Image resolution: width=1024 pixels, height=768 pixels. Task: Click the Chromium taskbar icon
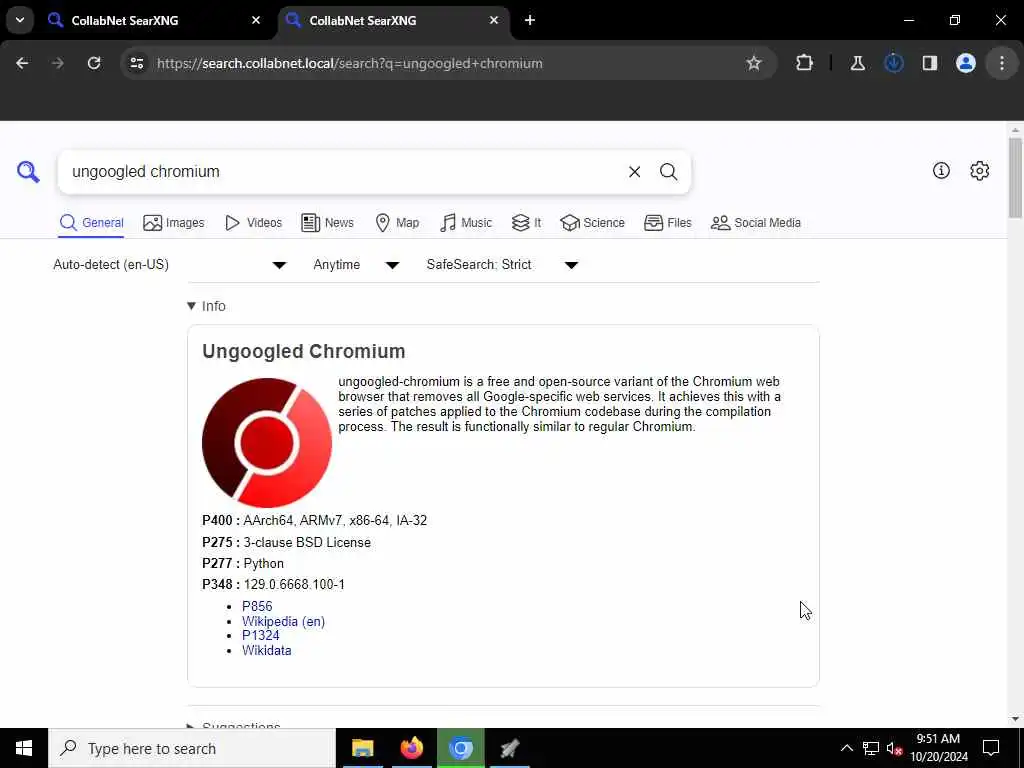[460, 748]
